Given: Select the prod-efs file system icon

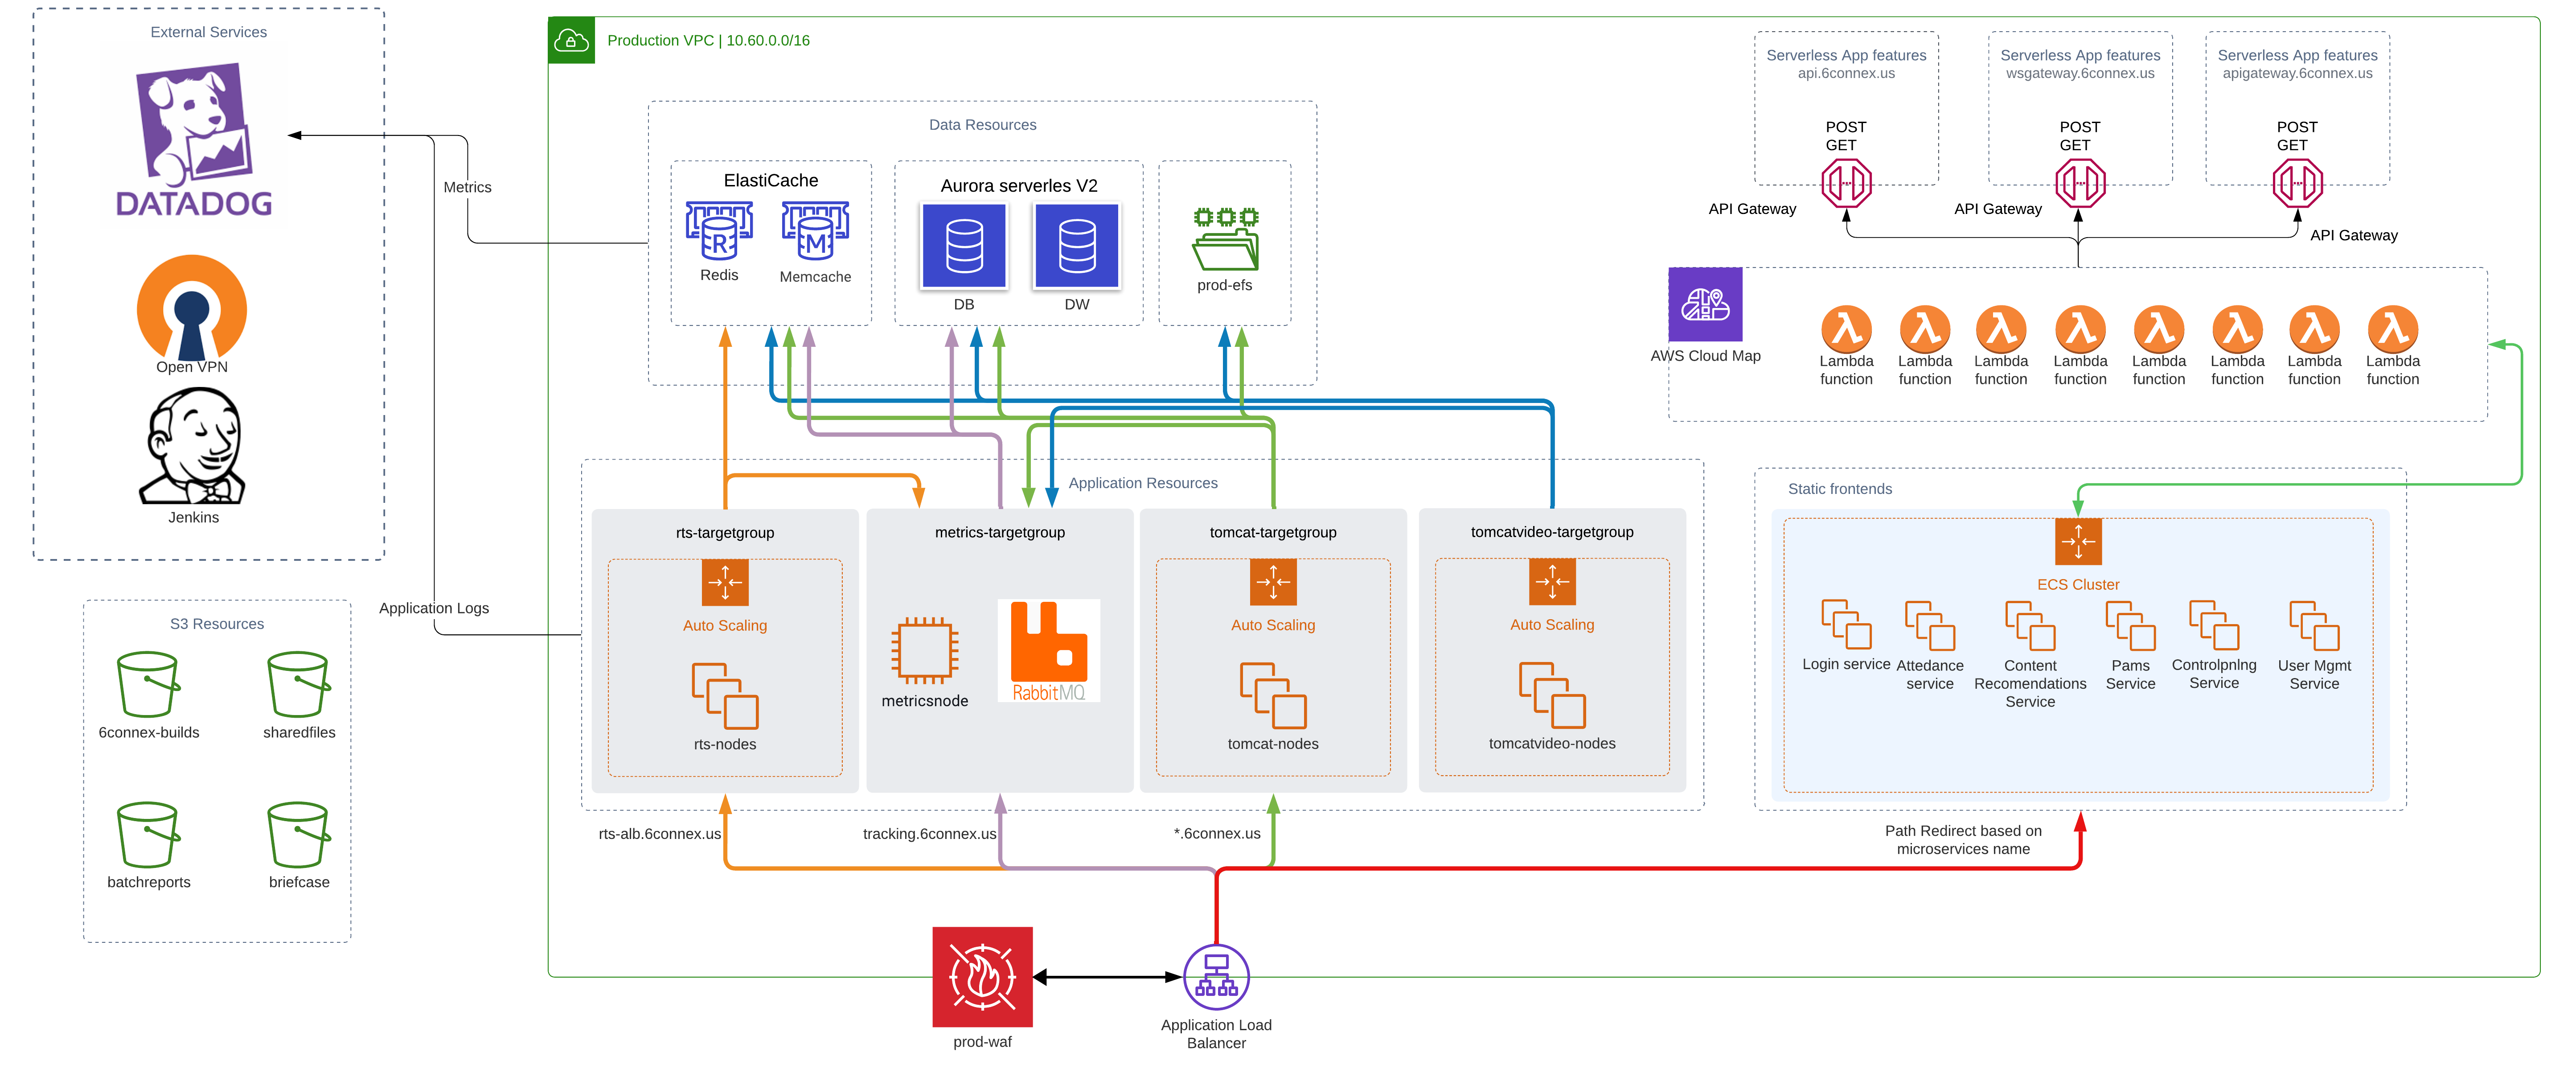Looking at the screenshot, I should 1225,238.
